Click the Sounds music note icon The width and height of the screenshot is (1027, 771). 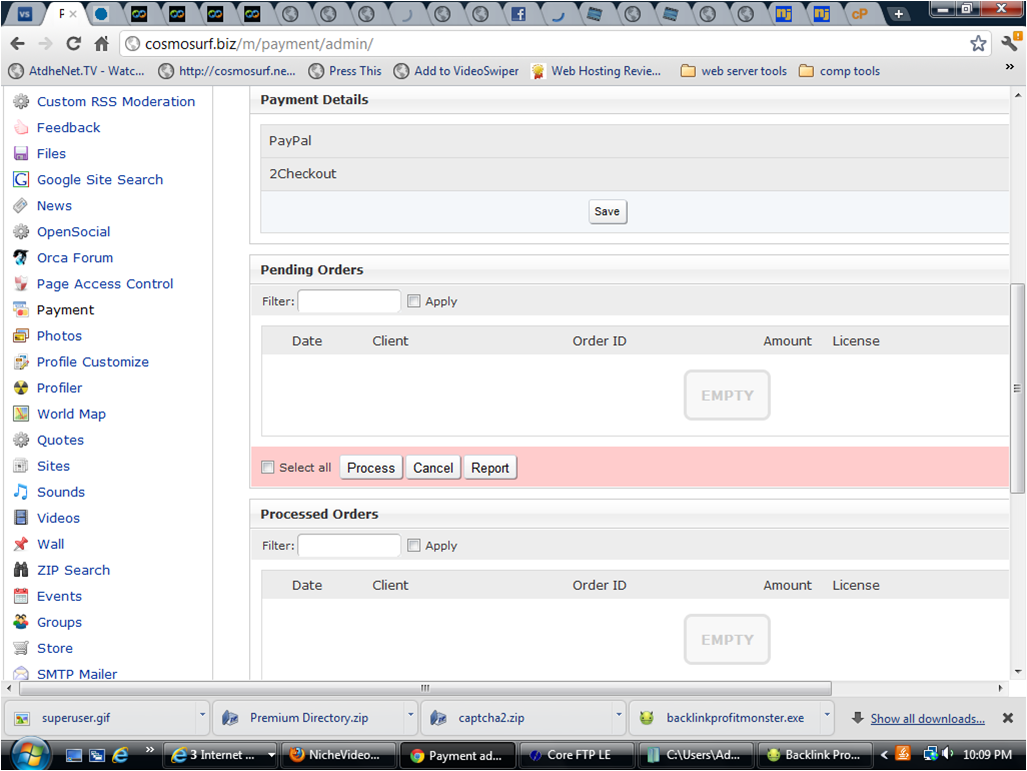(20, 492)
